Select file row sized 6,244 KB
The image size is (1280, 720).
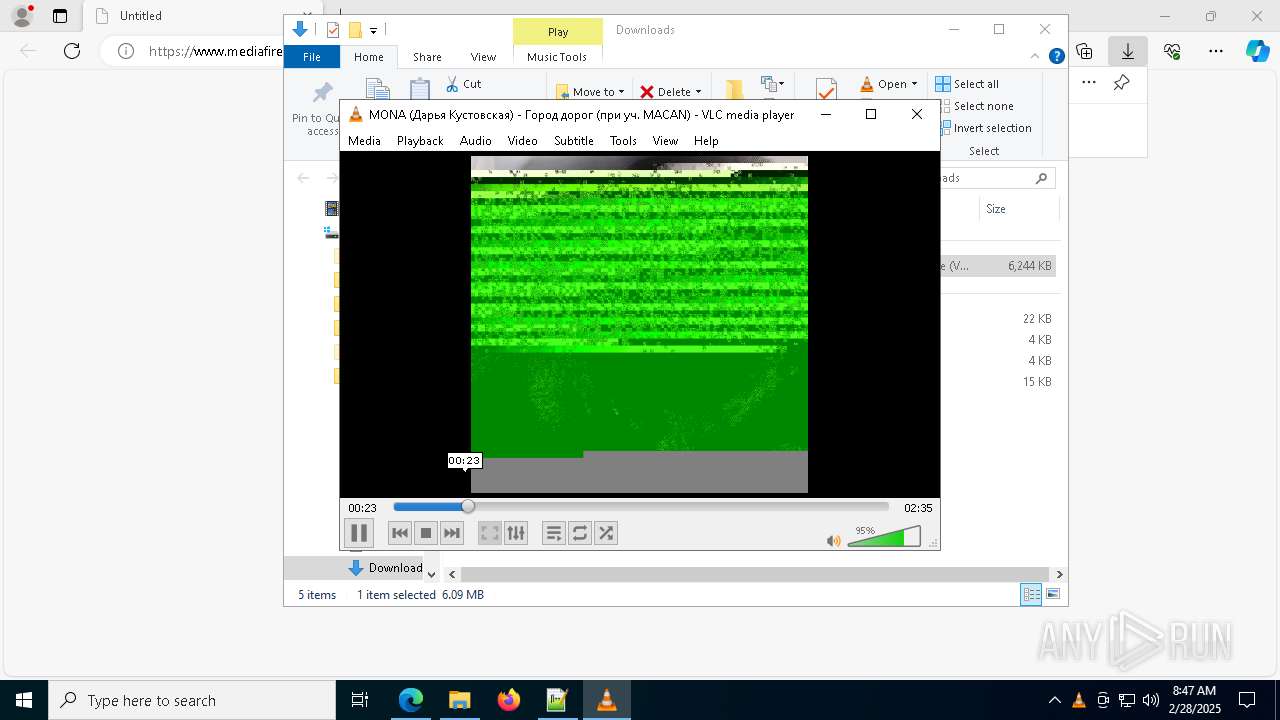(998, 266)
